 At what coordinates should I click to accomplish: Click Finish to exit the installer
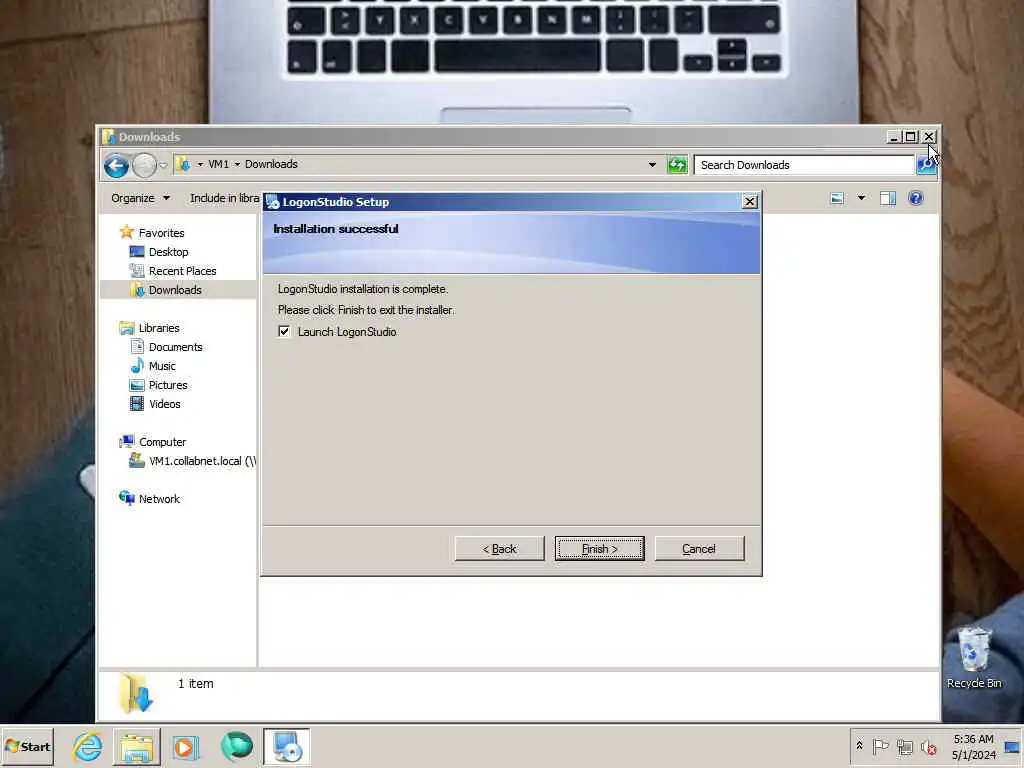pyautogui.click(x=599, y=549)
